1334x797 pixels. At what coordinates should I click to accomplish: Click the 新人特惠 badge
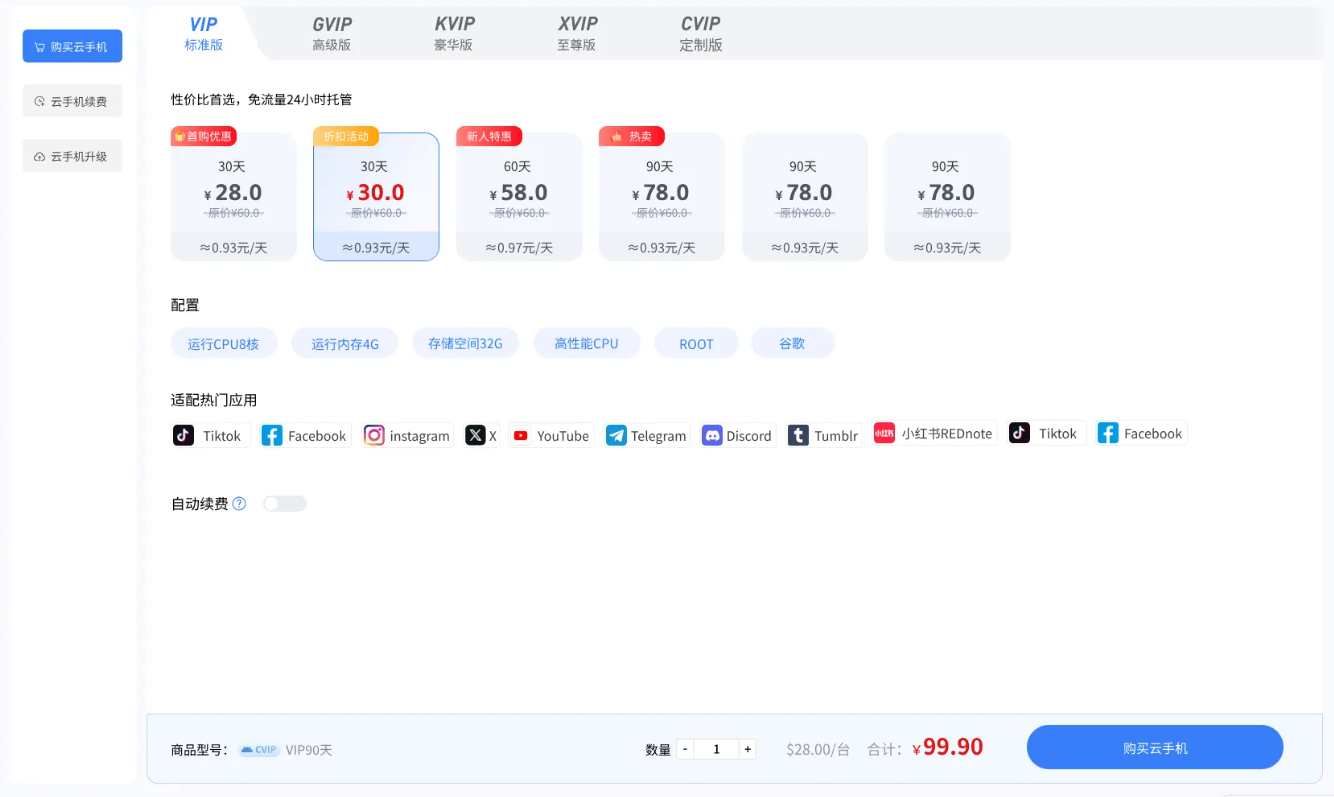489,136
